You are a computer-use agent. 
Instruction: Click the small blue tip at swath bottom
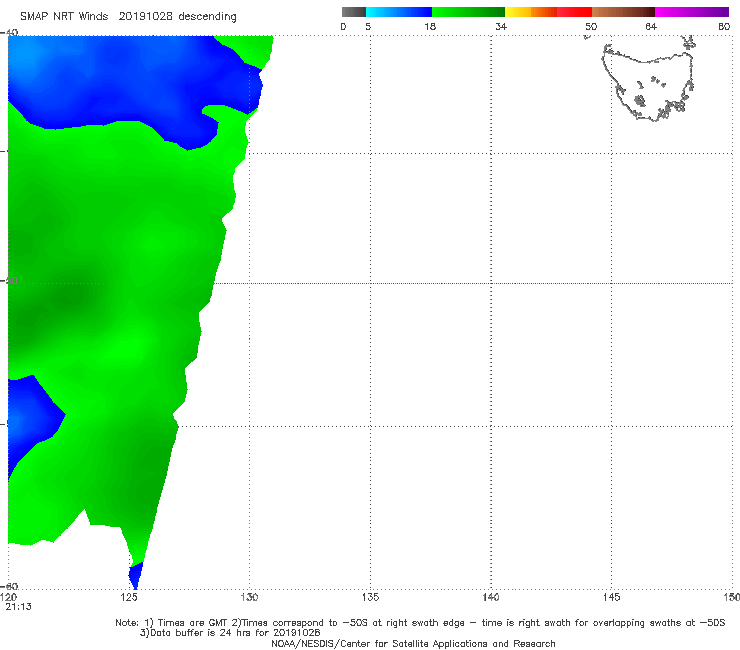coord(136,575)
